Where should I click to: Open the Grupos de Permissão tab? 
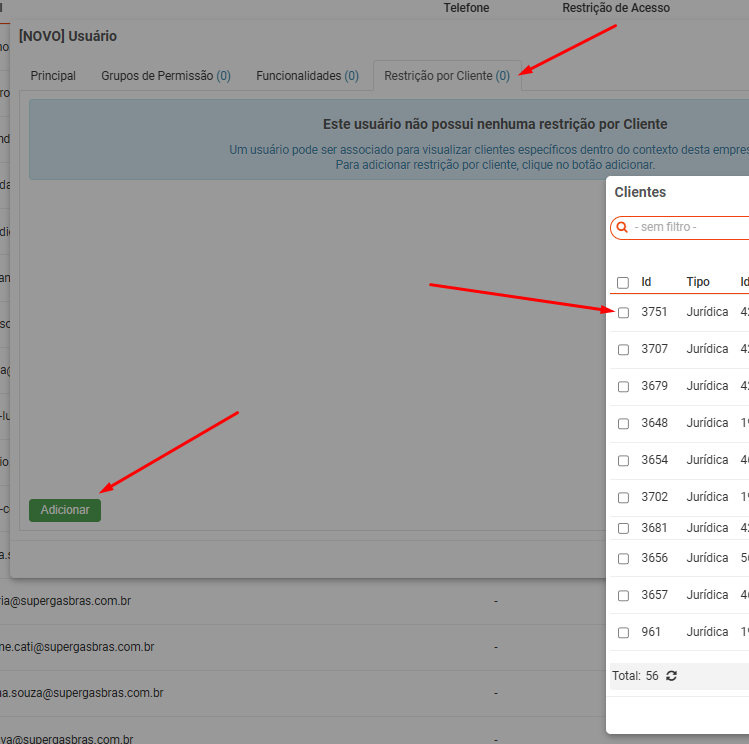(165, 76)
